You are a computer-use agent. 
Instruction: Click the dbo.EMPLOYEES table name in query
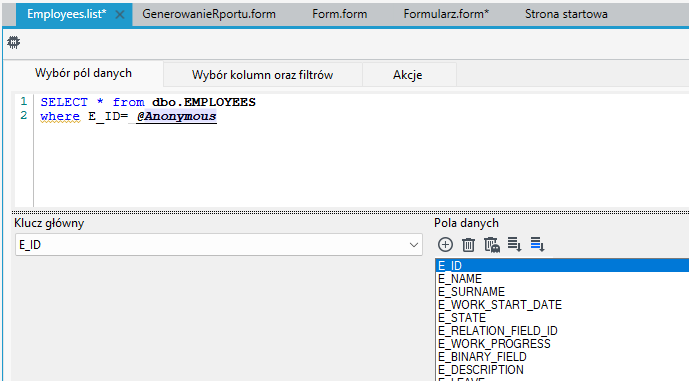point(204,102)
